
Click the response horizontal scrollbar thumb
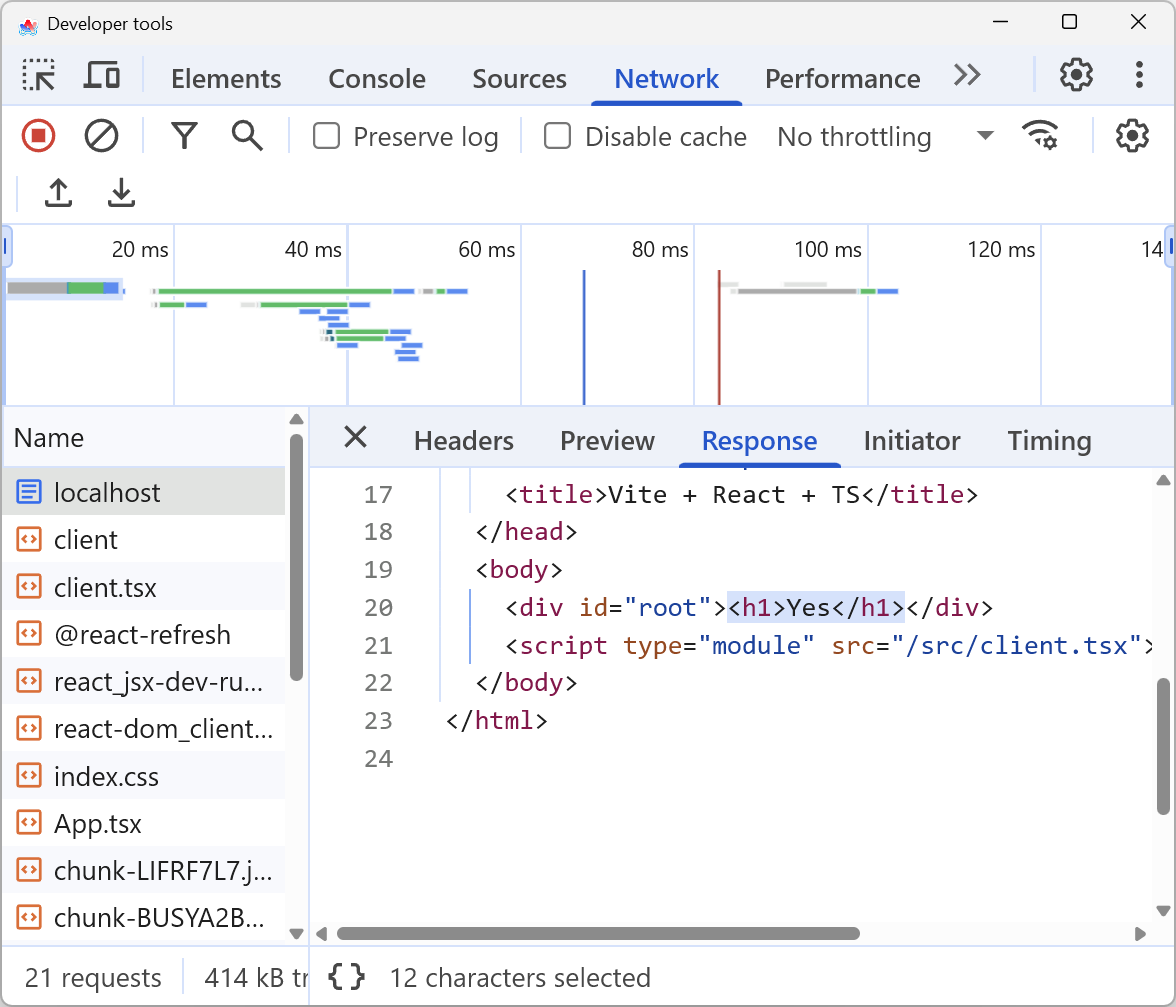pos(598,934)
